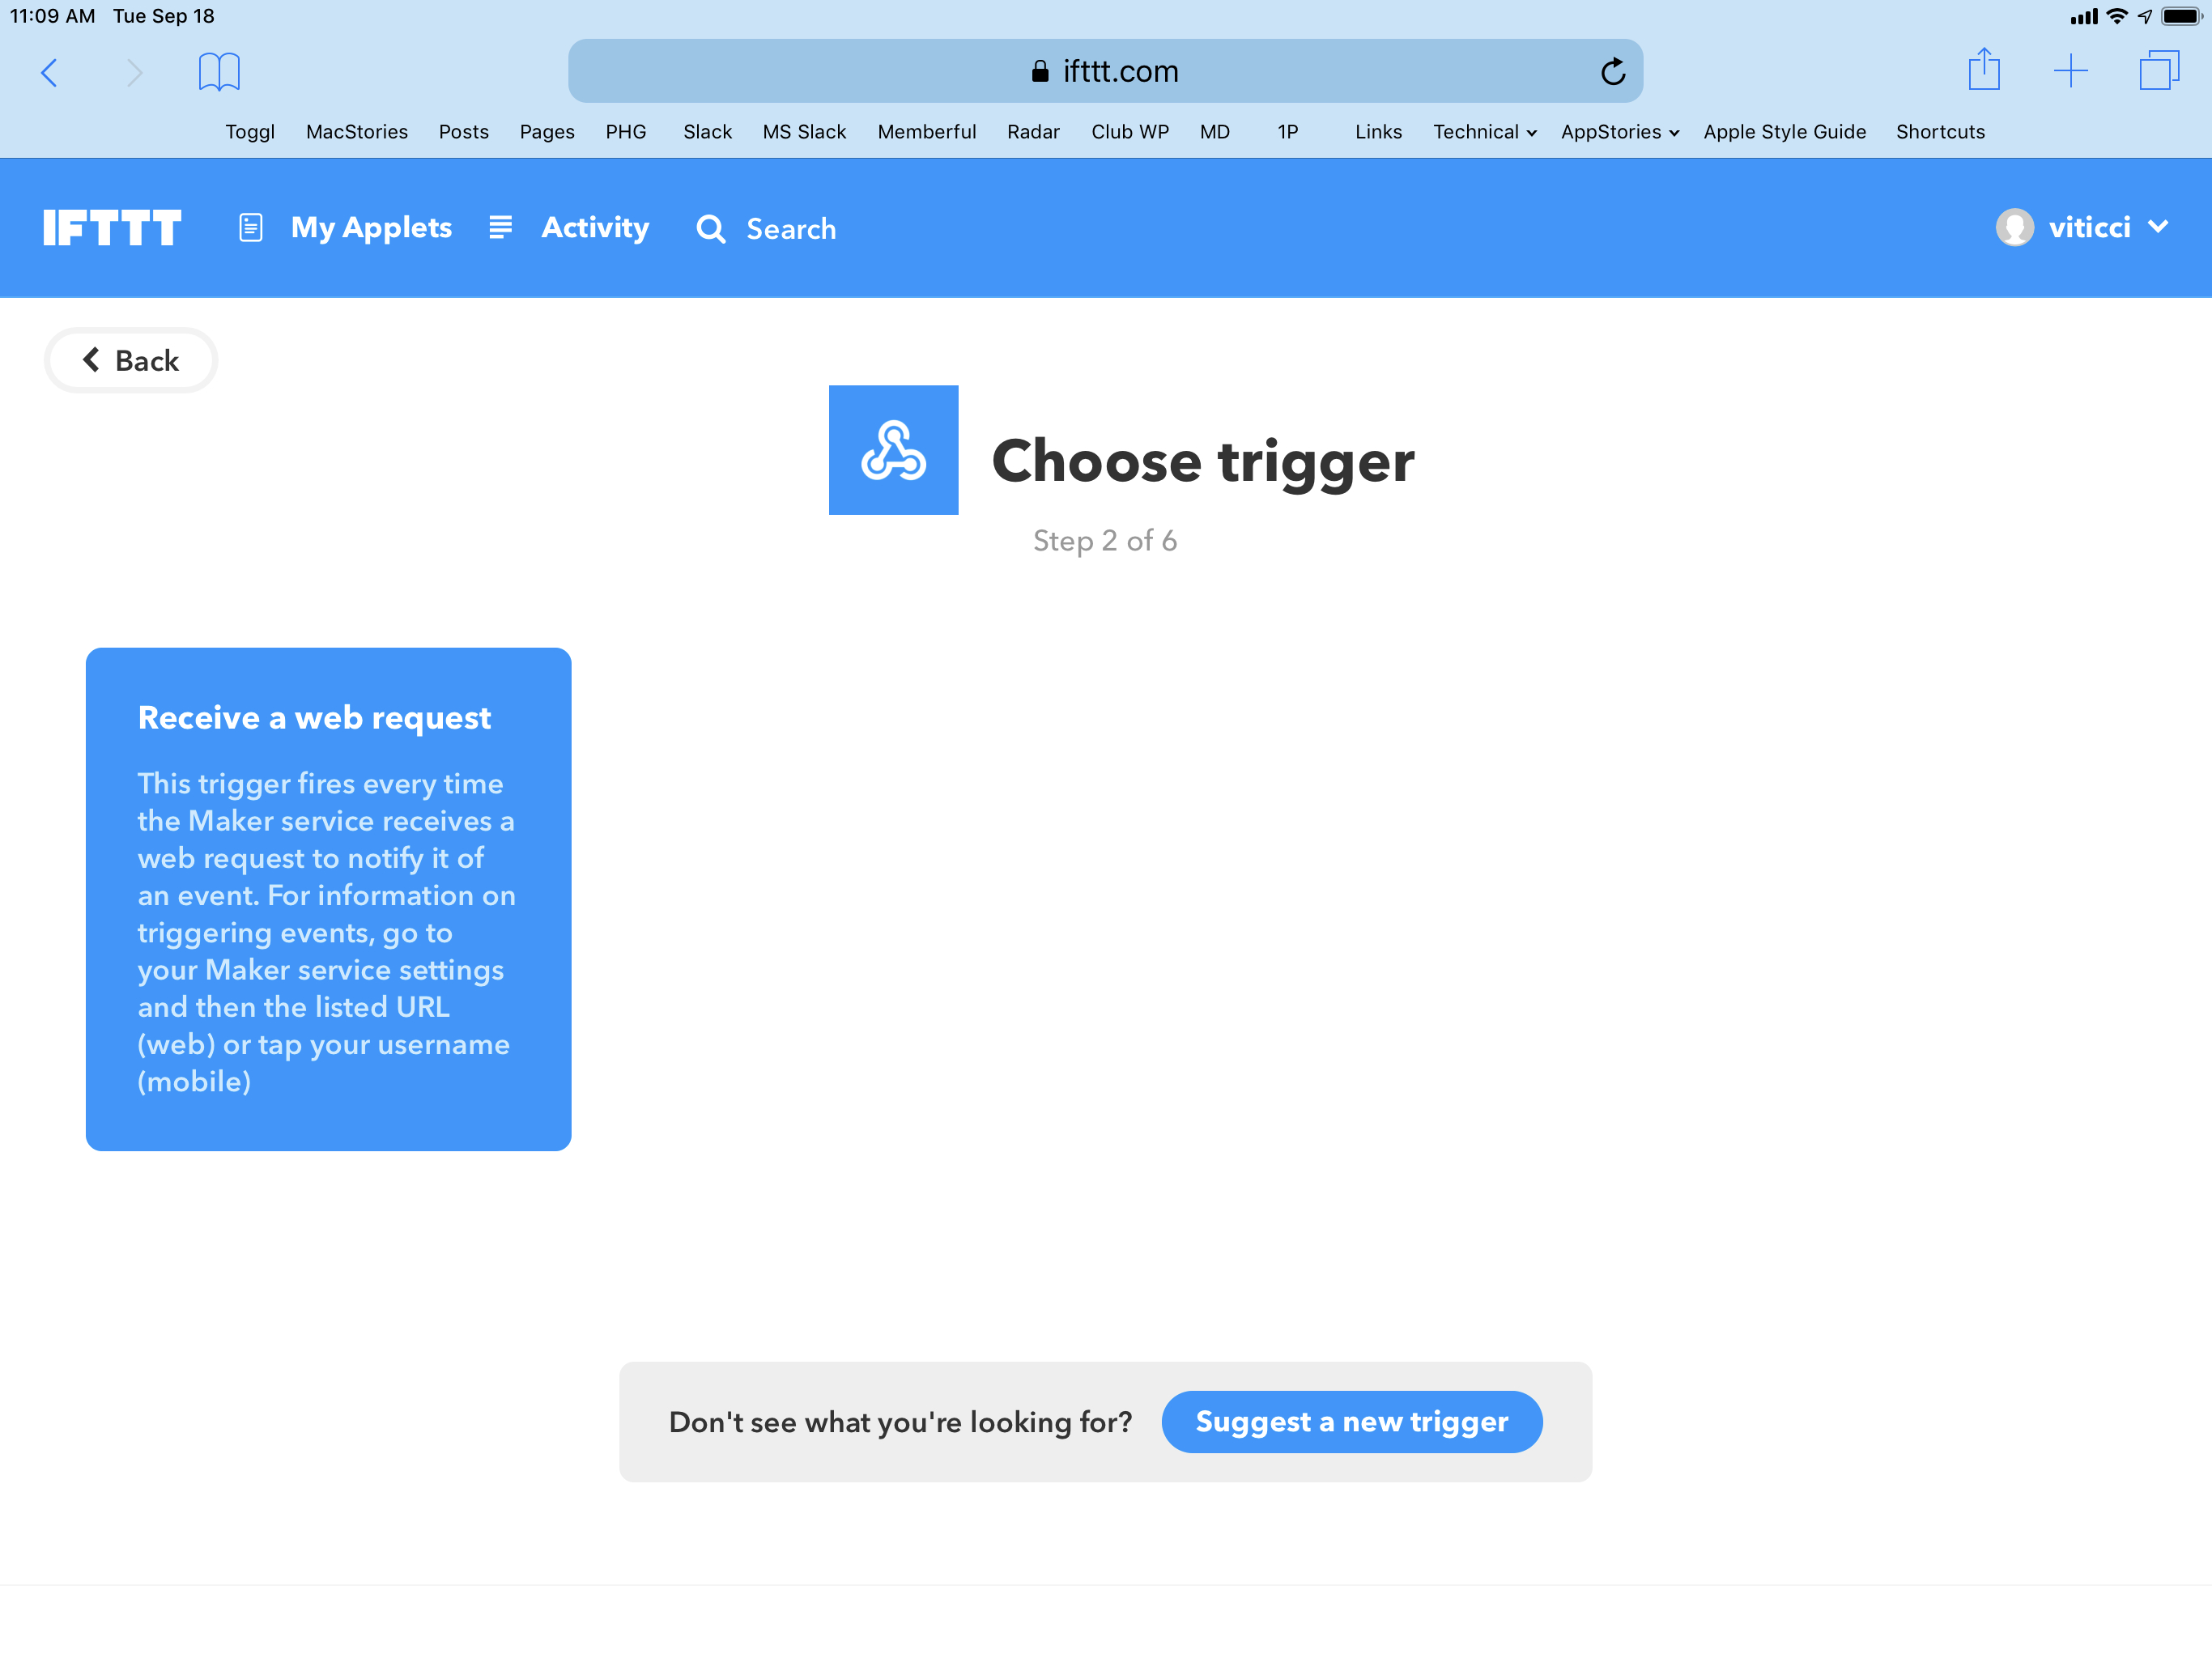Screen dimensions: 2212x1658
Task: Open Safari bookmarks book icon
Action: click(x=219, y=72)
